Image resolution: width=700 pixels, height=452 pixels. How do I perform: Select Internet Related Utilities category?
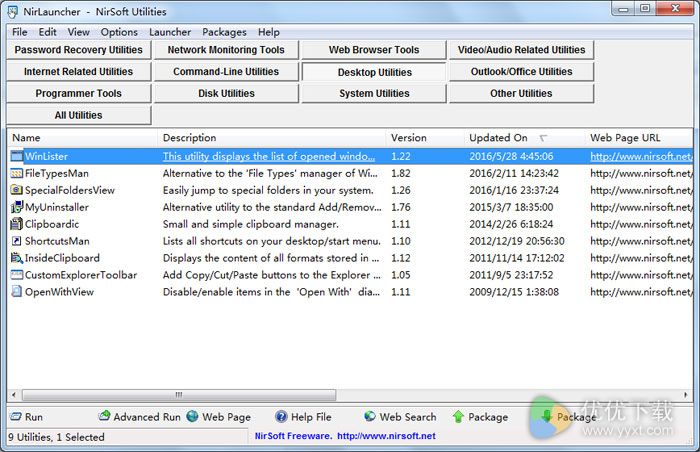[79, 71]
